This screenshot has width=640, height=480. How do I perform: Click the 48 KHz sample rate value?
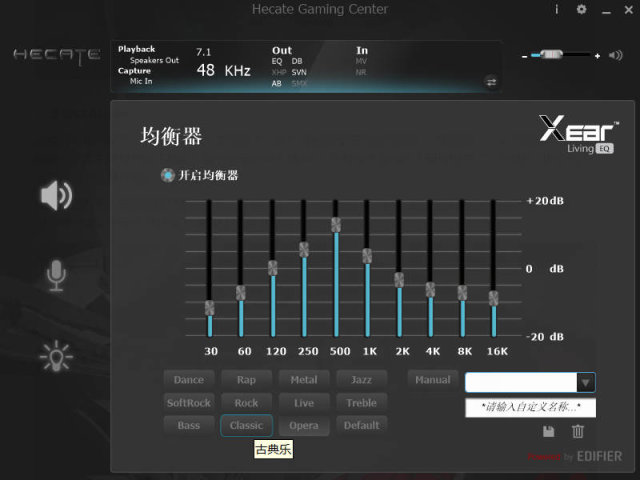223,71
